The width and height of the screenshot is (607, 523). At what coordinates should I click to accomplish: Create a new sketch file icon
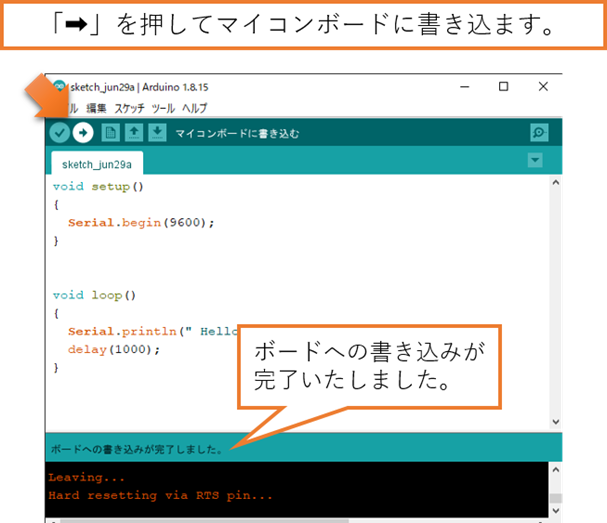(x=110, y=133)
